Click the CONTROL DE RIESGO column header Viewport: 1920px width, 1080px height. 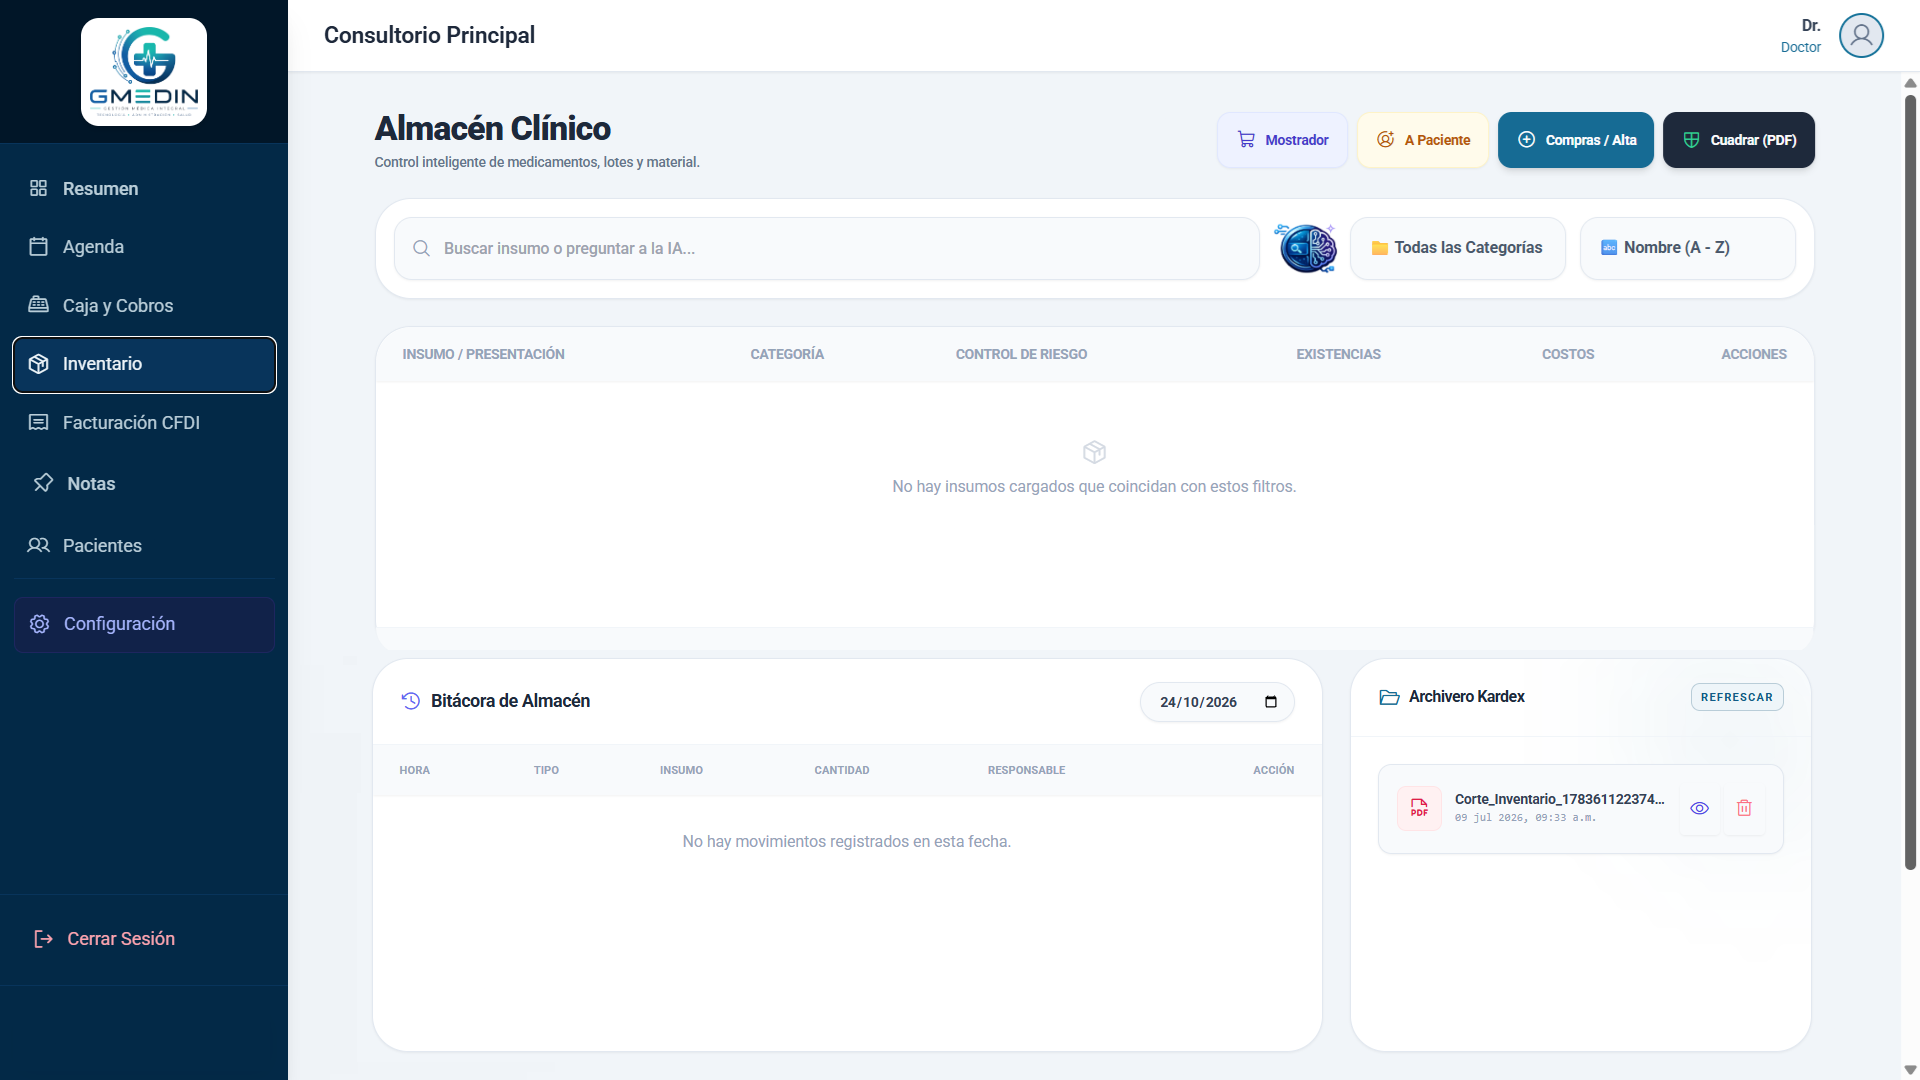coord(1021,354)
